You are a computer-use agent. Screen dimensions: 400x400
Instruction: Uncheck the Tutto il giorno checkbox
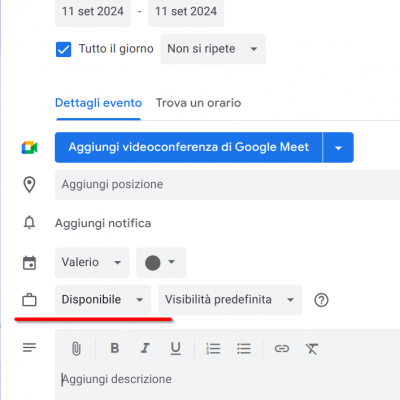click(63, 49)
